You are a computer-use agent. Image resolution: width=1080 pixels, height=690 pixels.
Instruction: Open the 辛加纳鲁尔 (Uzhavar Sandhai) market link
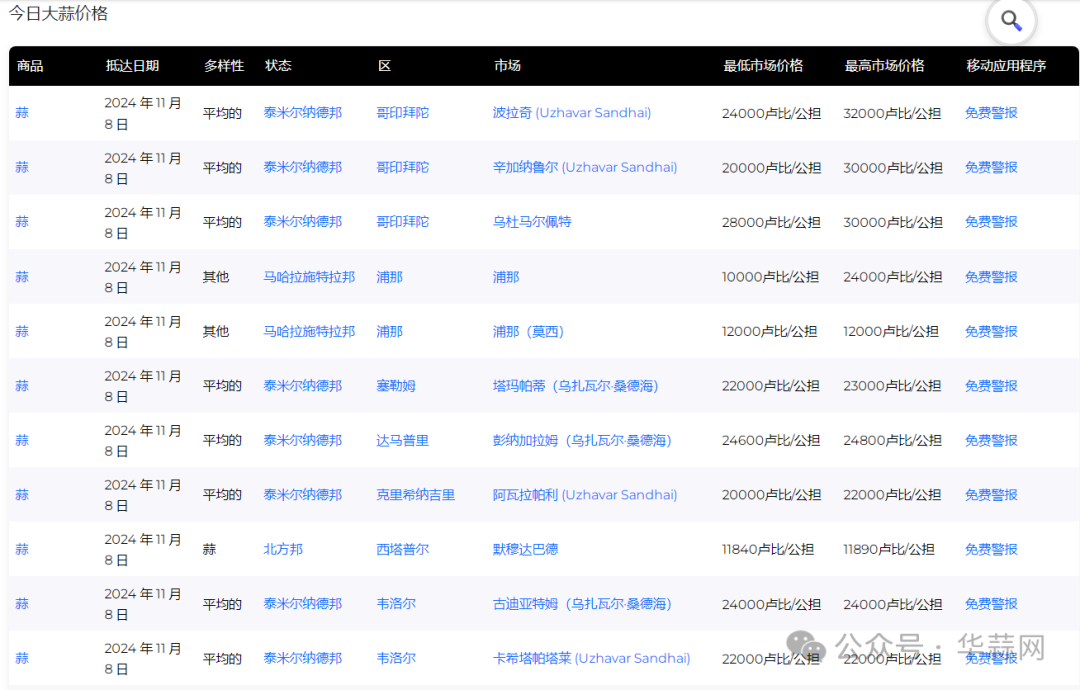[x=585, y=167]
